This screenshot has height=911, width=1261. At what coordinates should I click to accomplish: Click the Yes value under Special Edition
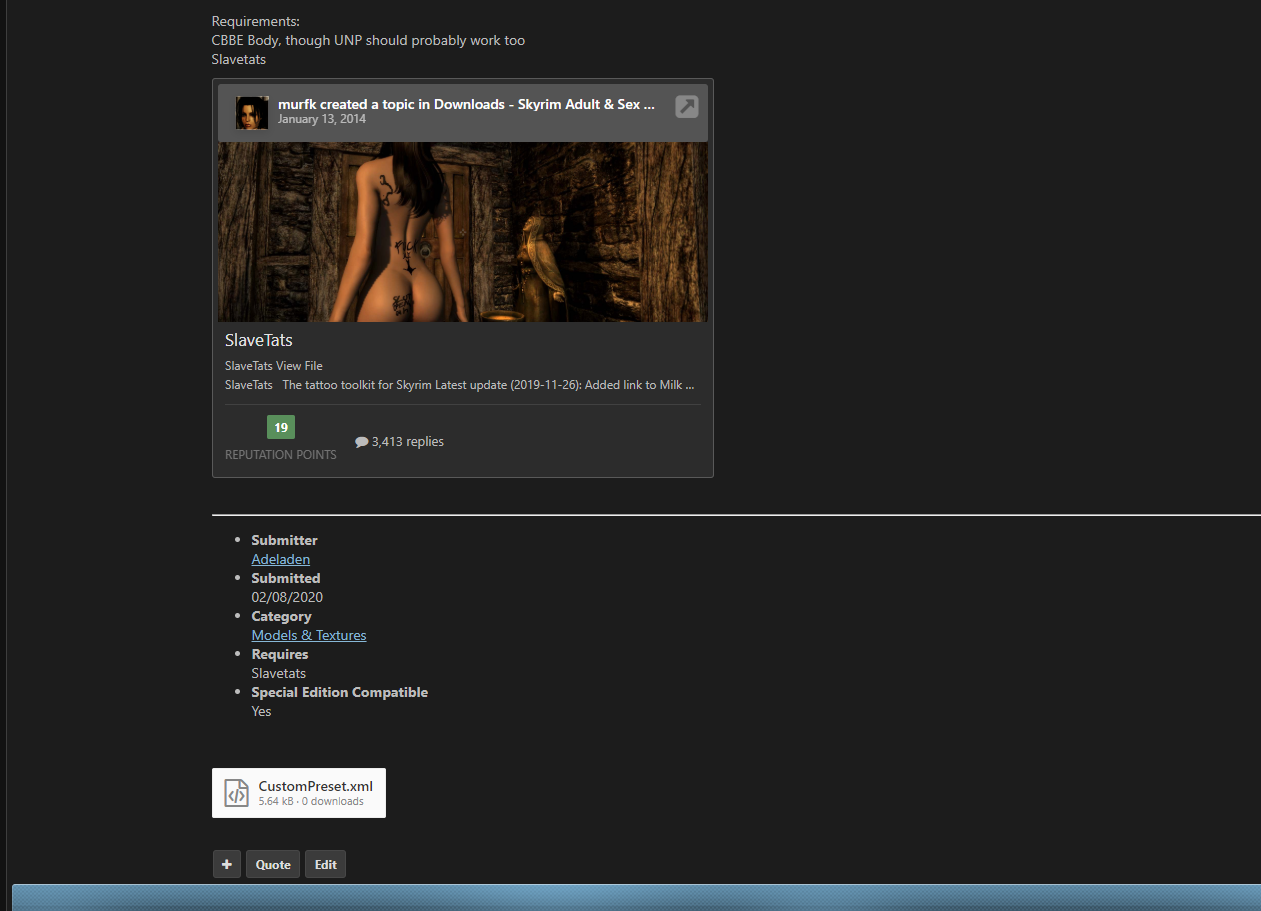click(x=262, y=711)
